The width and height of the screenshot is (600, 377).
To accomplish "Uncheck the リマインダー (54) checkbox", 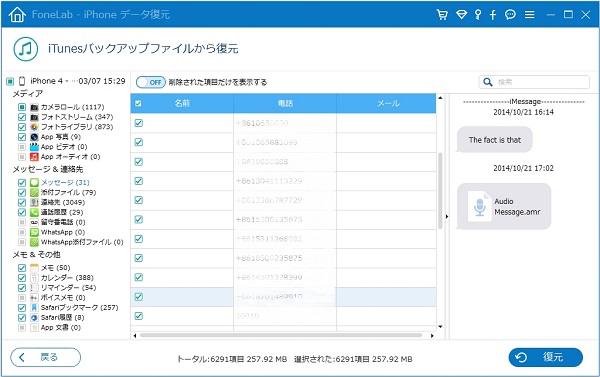I will (x=22, y=287).
